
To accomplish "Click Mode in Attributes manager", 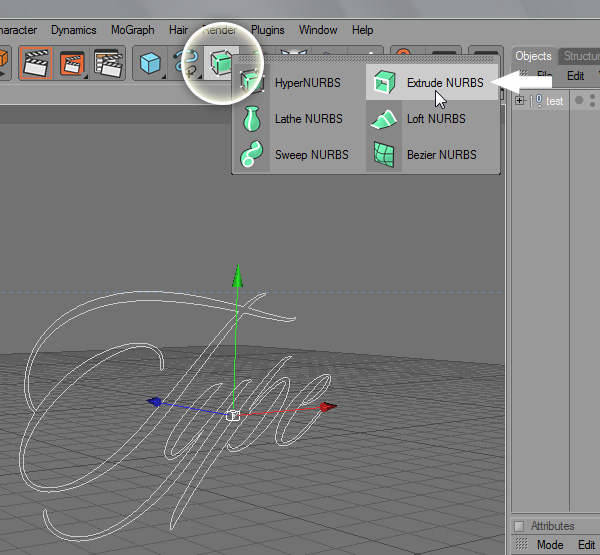I will pos(550,545).
